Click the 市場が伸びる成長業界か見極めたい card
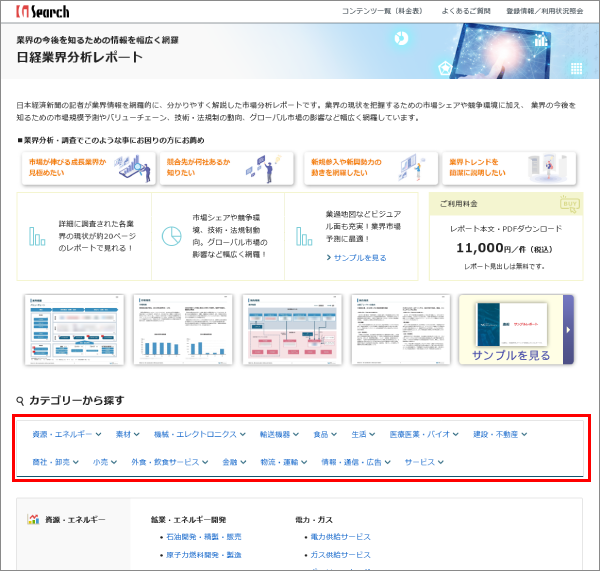600x571 pixels. [x=89, y=168]
